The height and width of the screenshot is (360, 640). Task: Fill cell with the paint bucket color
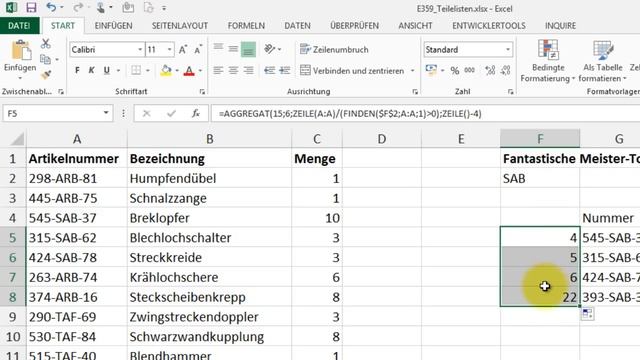(x=166, y=71)
